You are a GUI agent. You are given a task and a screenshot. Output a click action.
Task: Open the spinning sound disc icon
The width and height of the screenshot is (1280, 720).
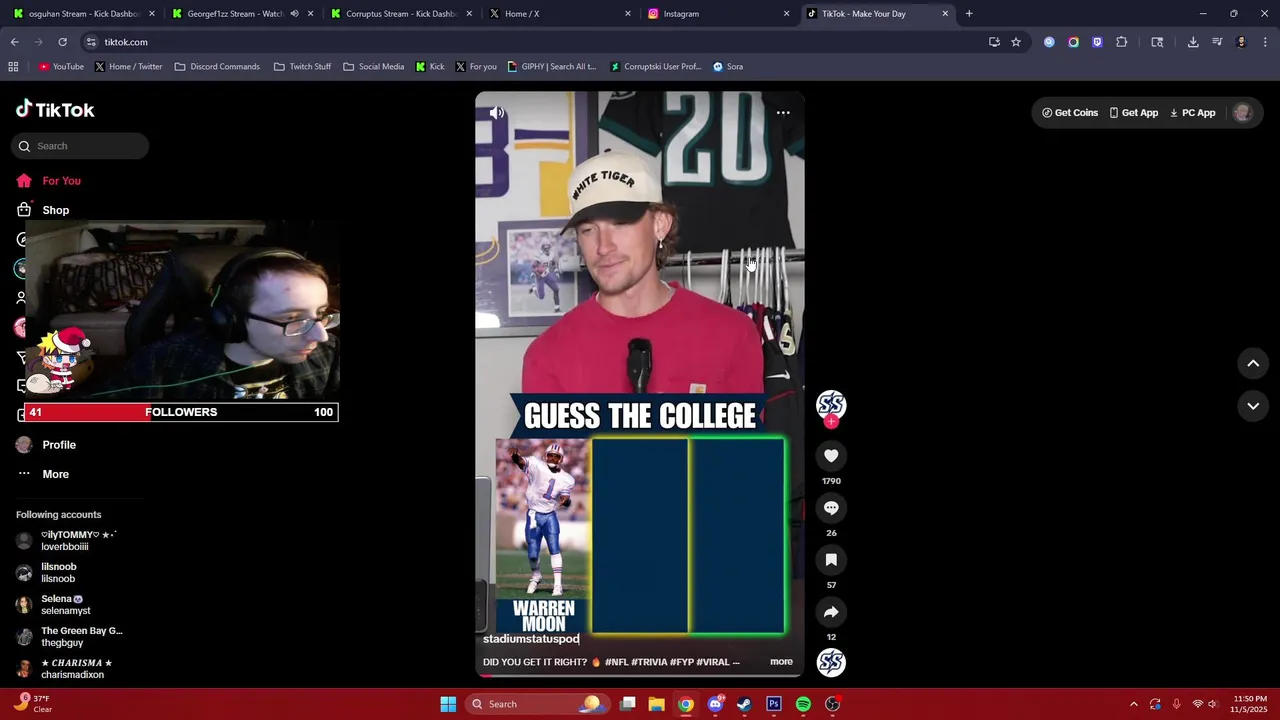pos(831,662)
